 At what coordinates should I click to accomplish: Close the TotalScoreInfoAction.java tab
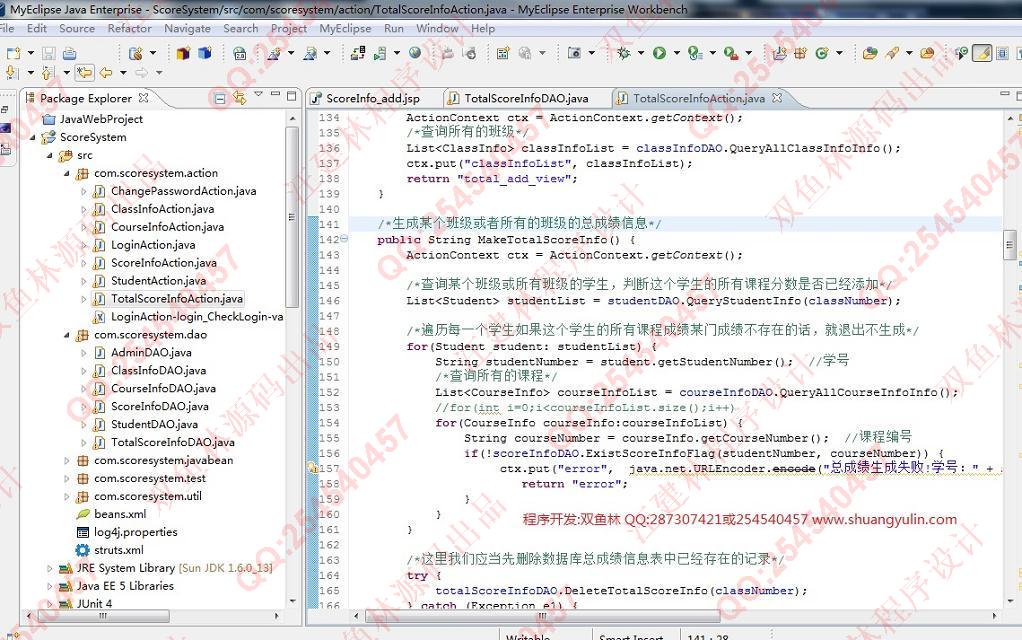tap(776, 98)
